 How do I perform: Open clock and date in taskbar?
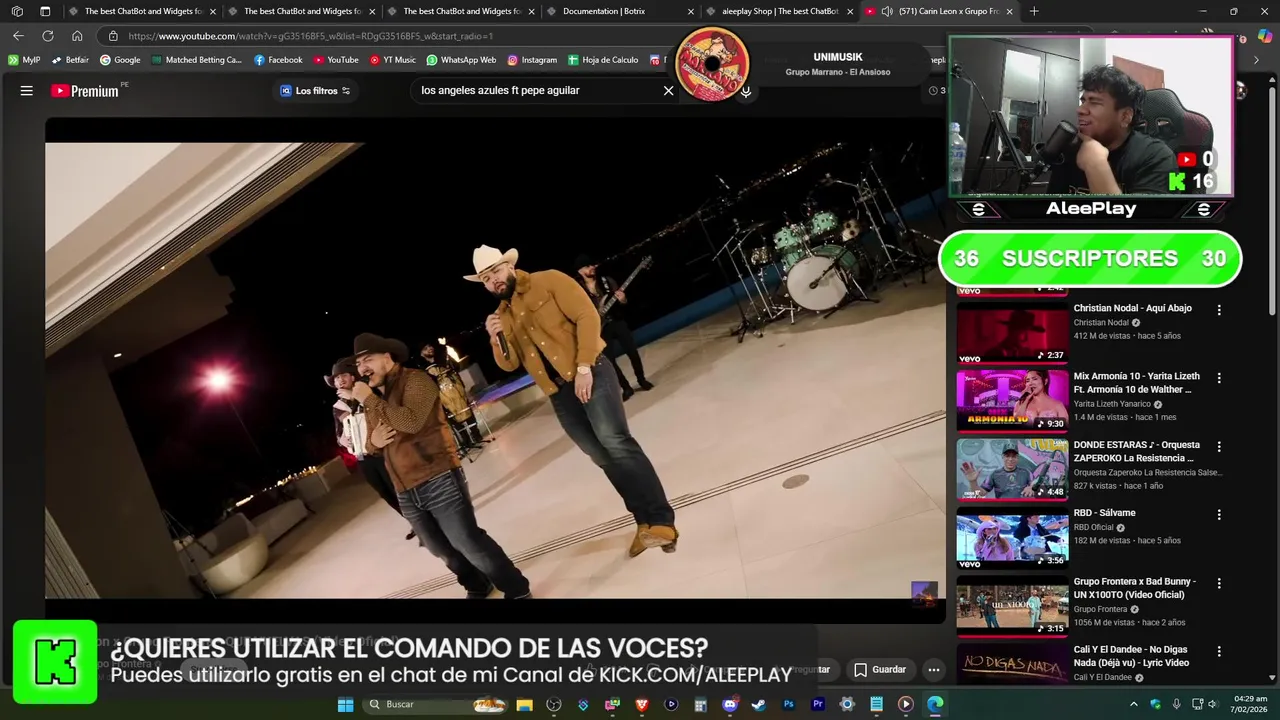(x=1250, y=704)
